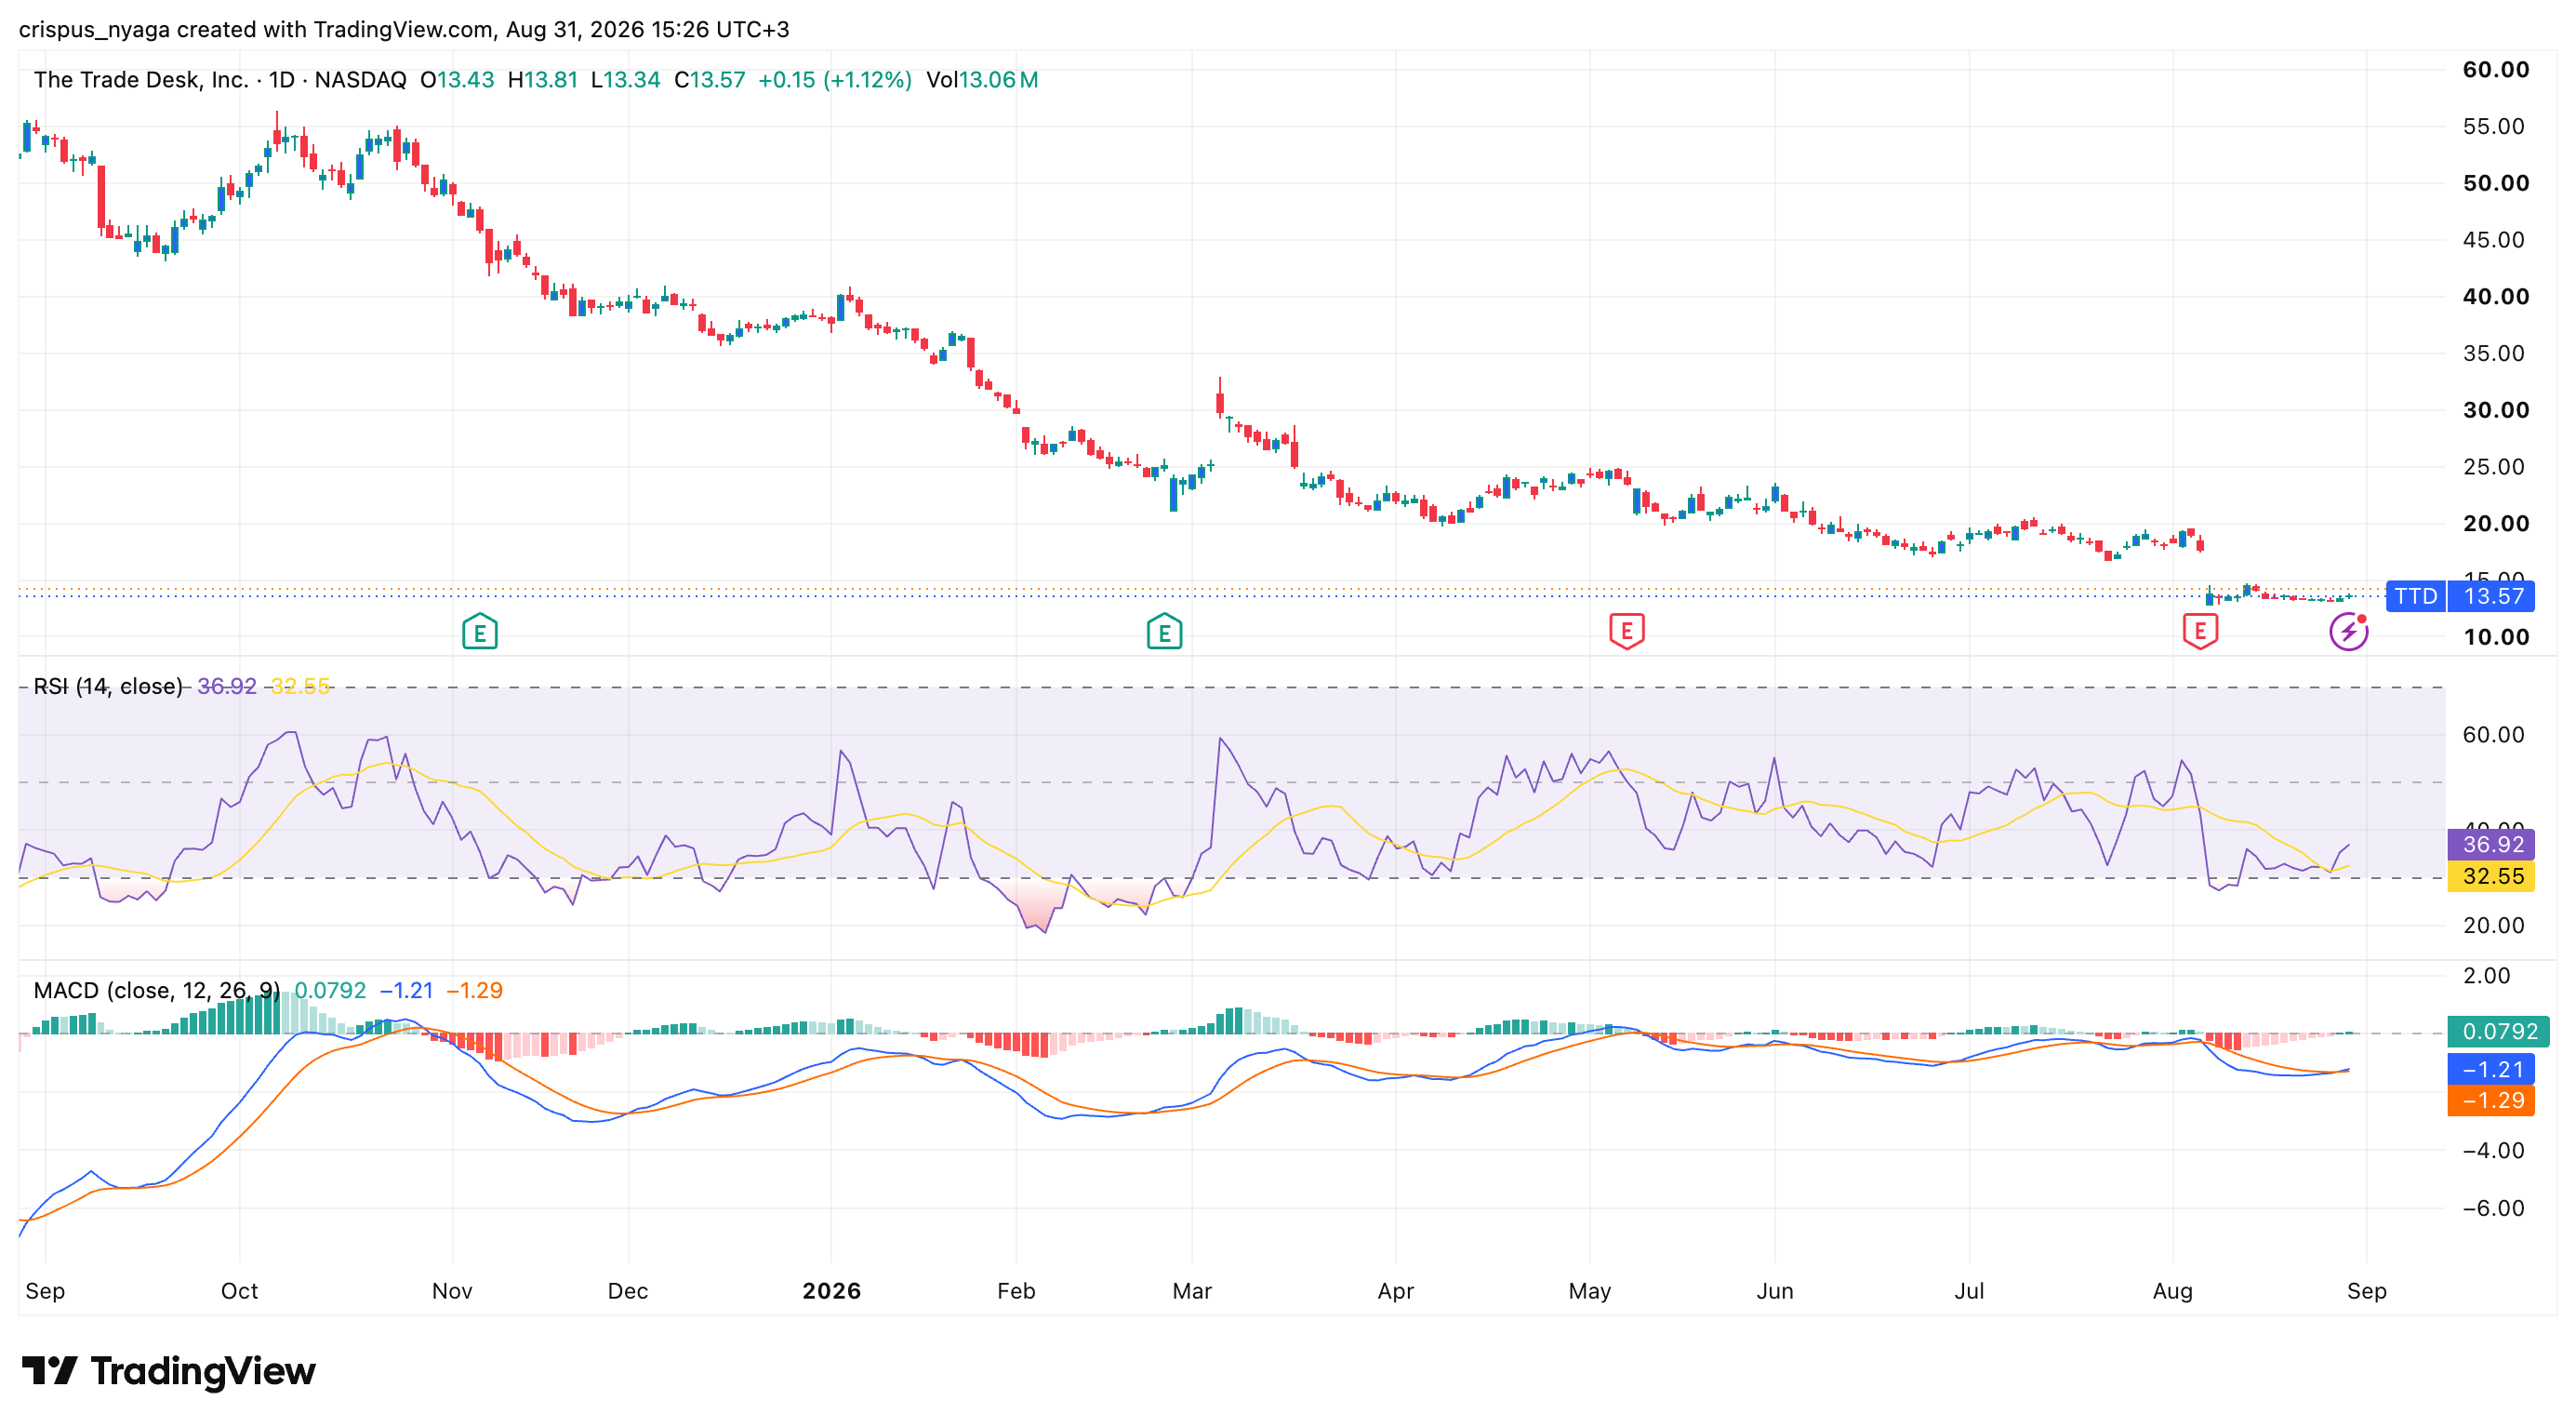The height and width of the screenshot is (1427, 2576).
Task: Click the "May" label on time axis
Action: coord(1590,1292)
